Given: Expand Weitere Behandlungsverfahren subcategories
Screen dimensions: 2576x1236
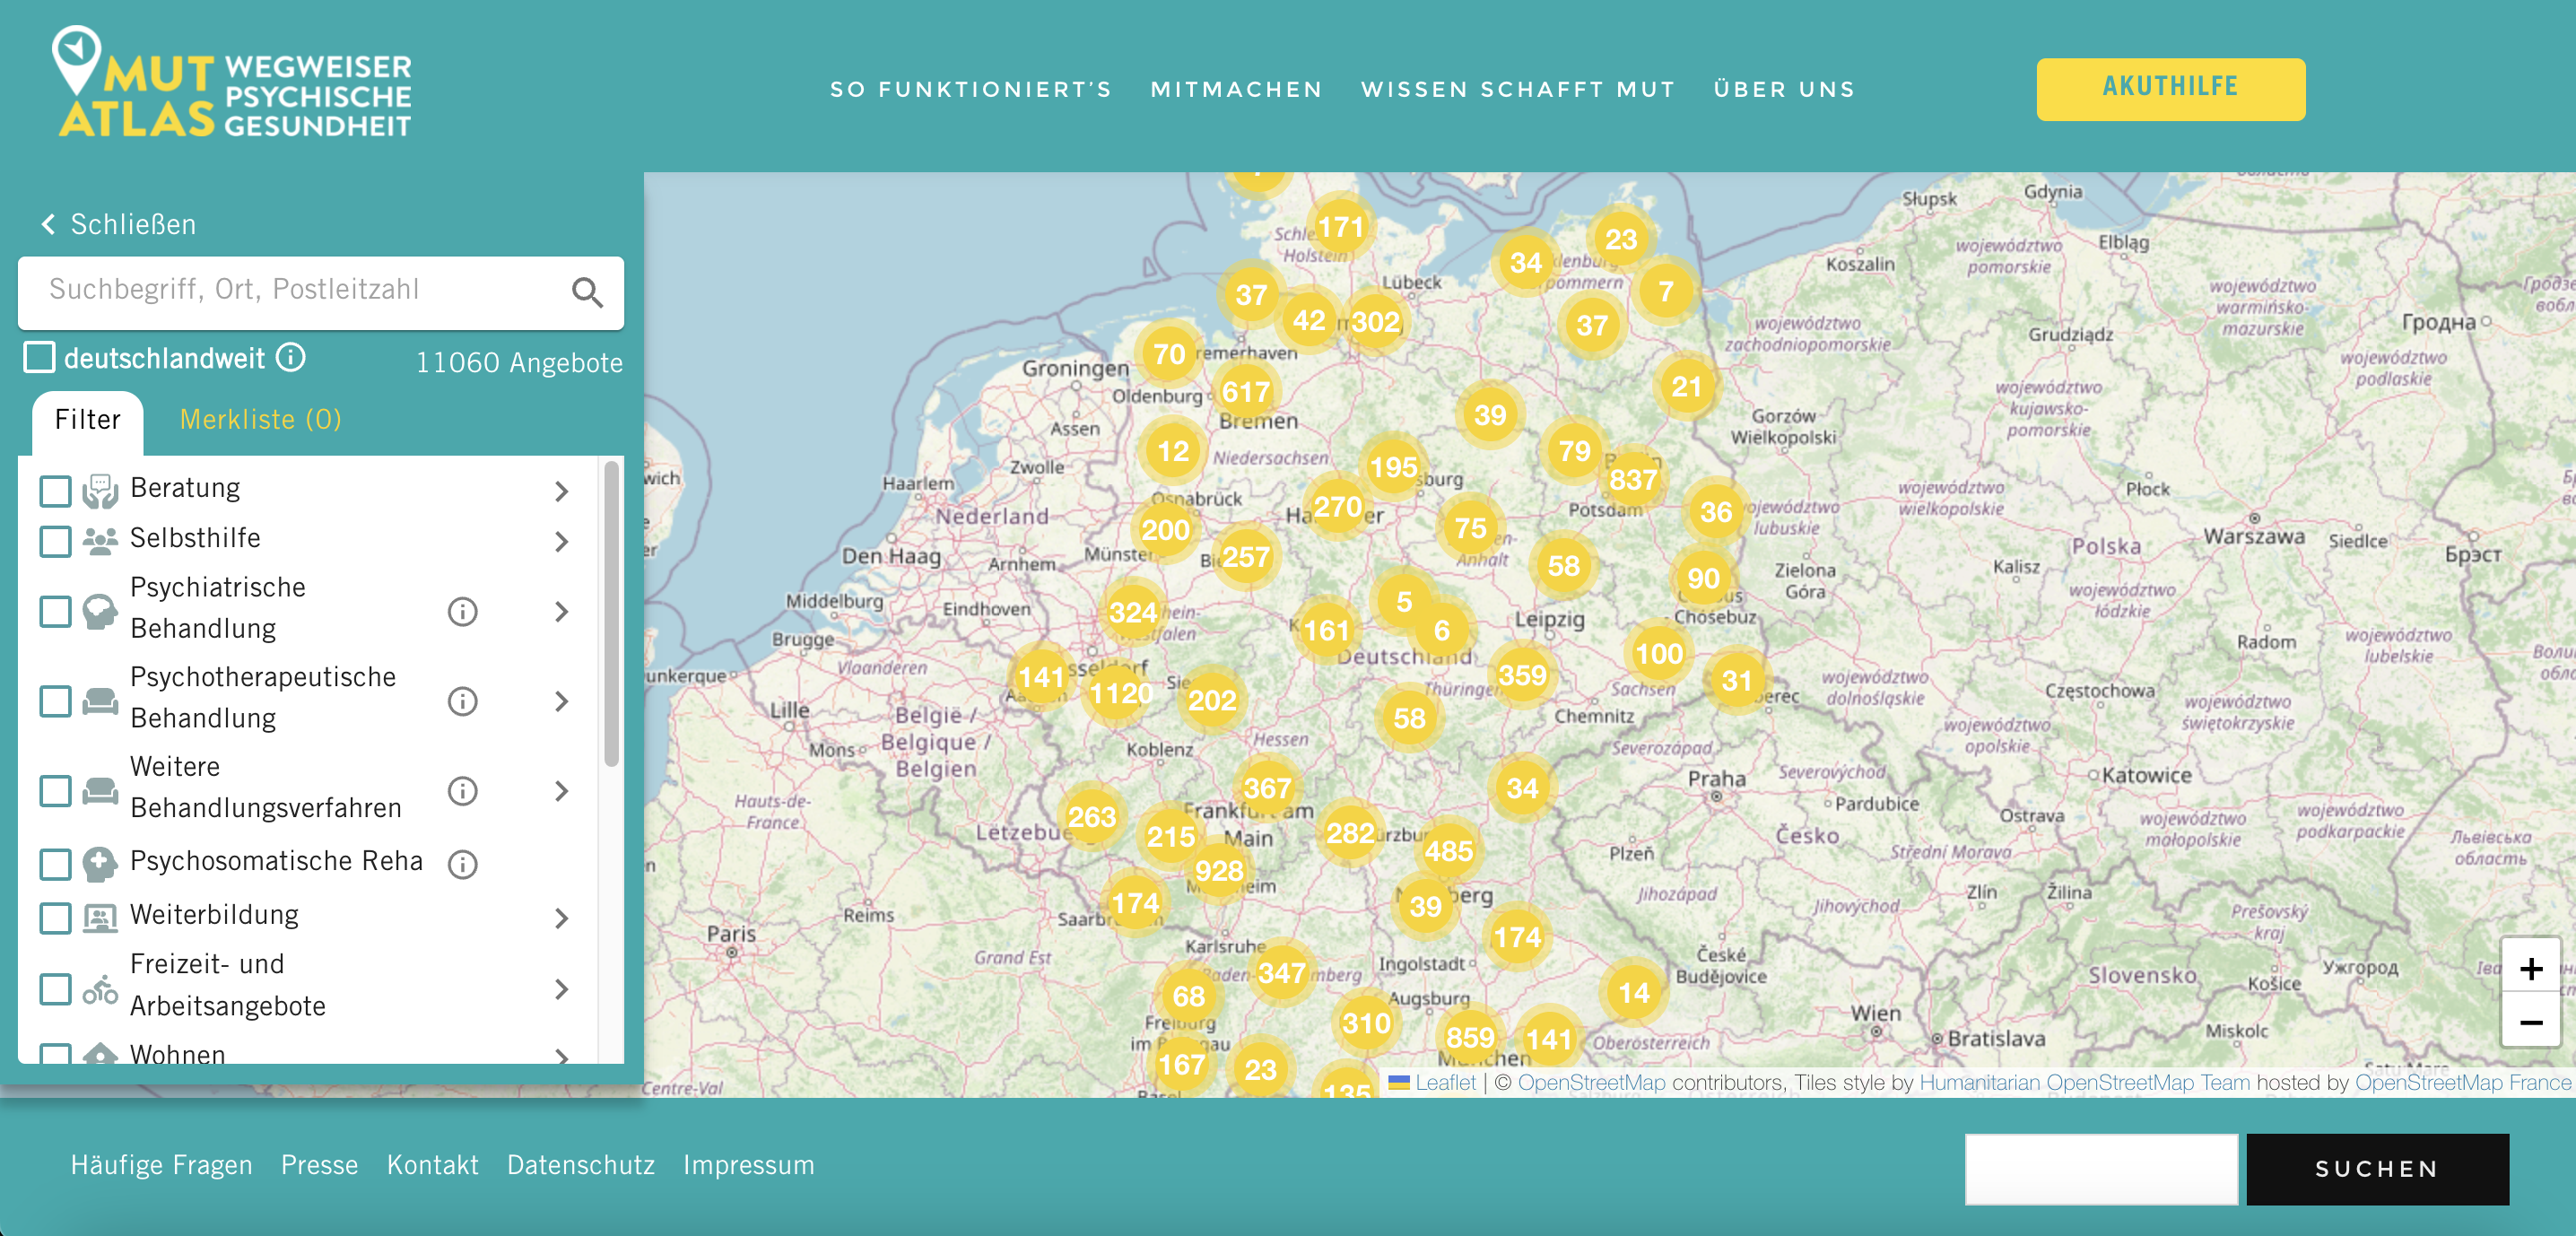Looking at the screenshot, I should coord(561,791).
